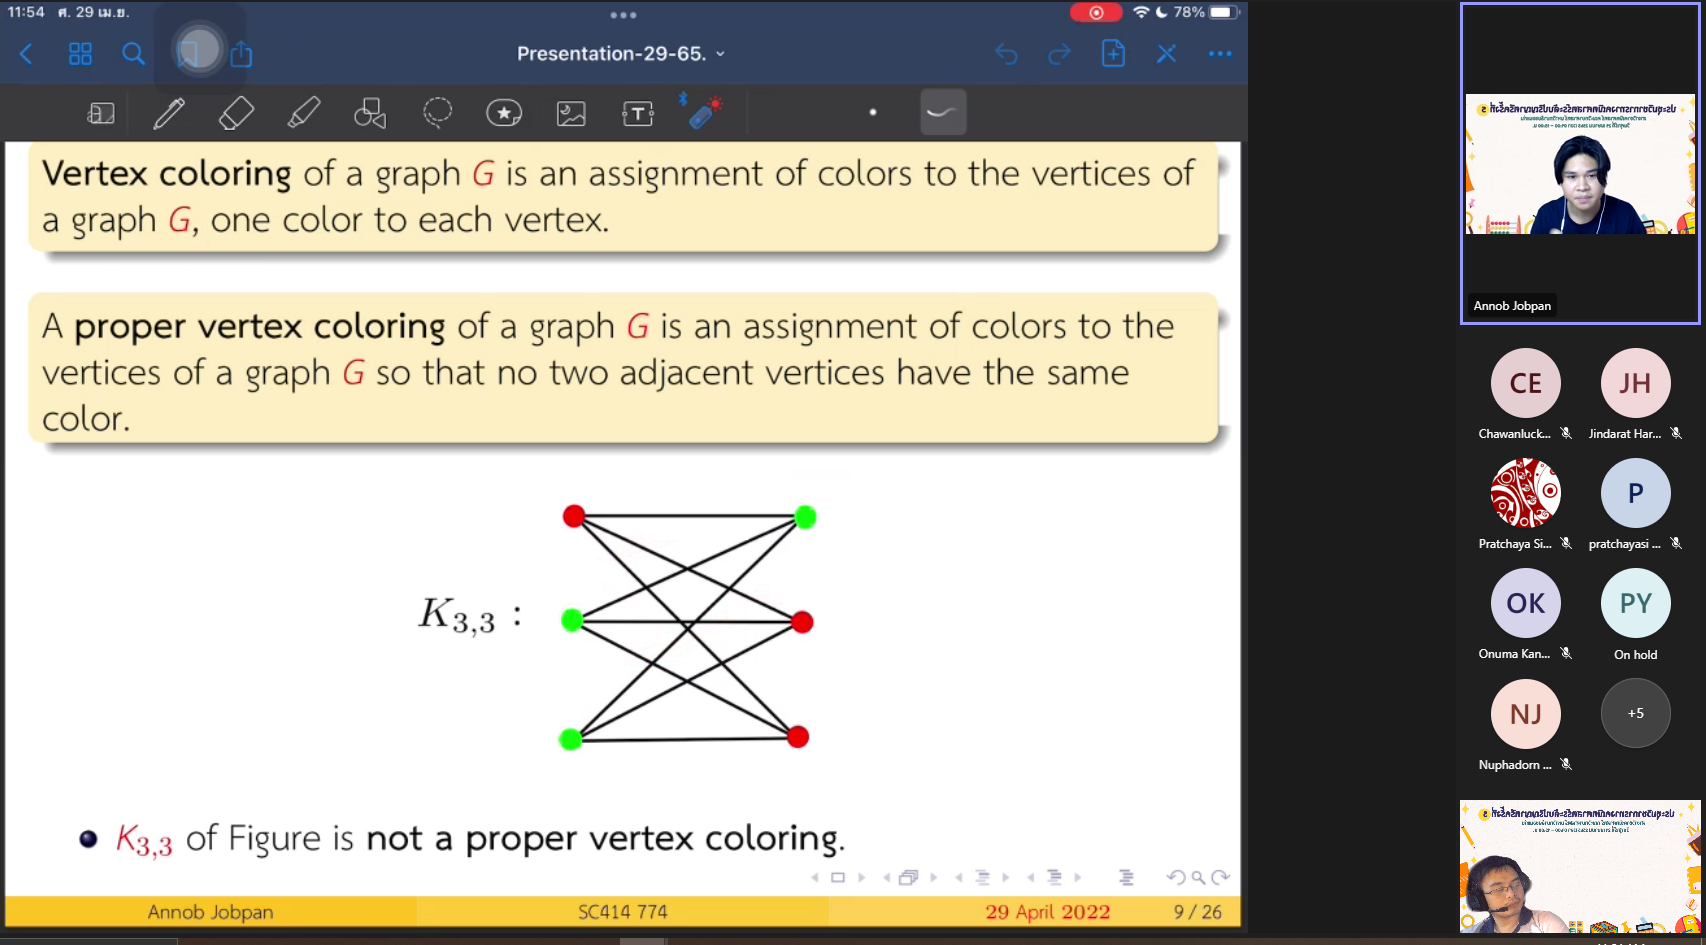Select the Pen tool
This screenshot has width=1706, height=945.
pyautogui.click(x=169, y=113)
